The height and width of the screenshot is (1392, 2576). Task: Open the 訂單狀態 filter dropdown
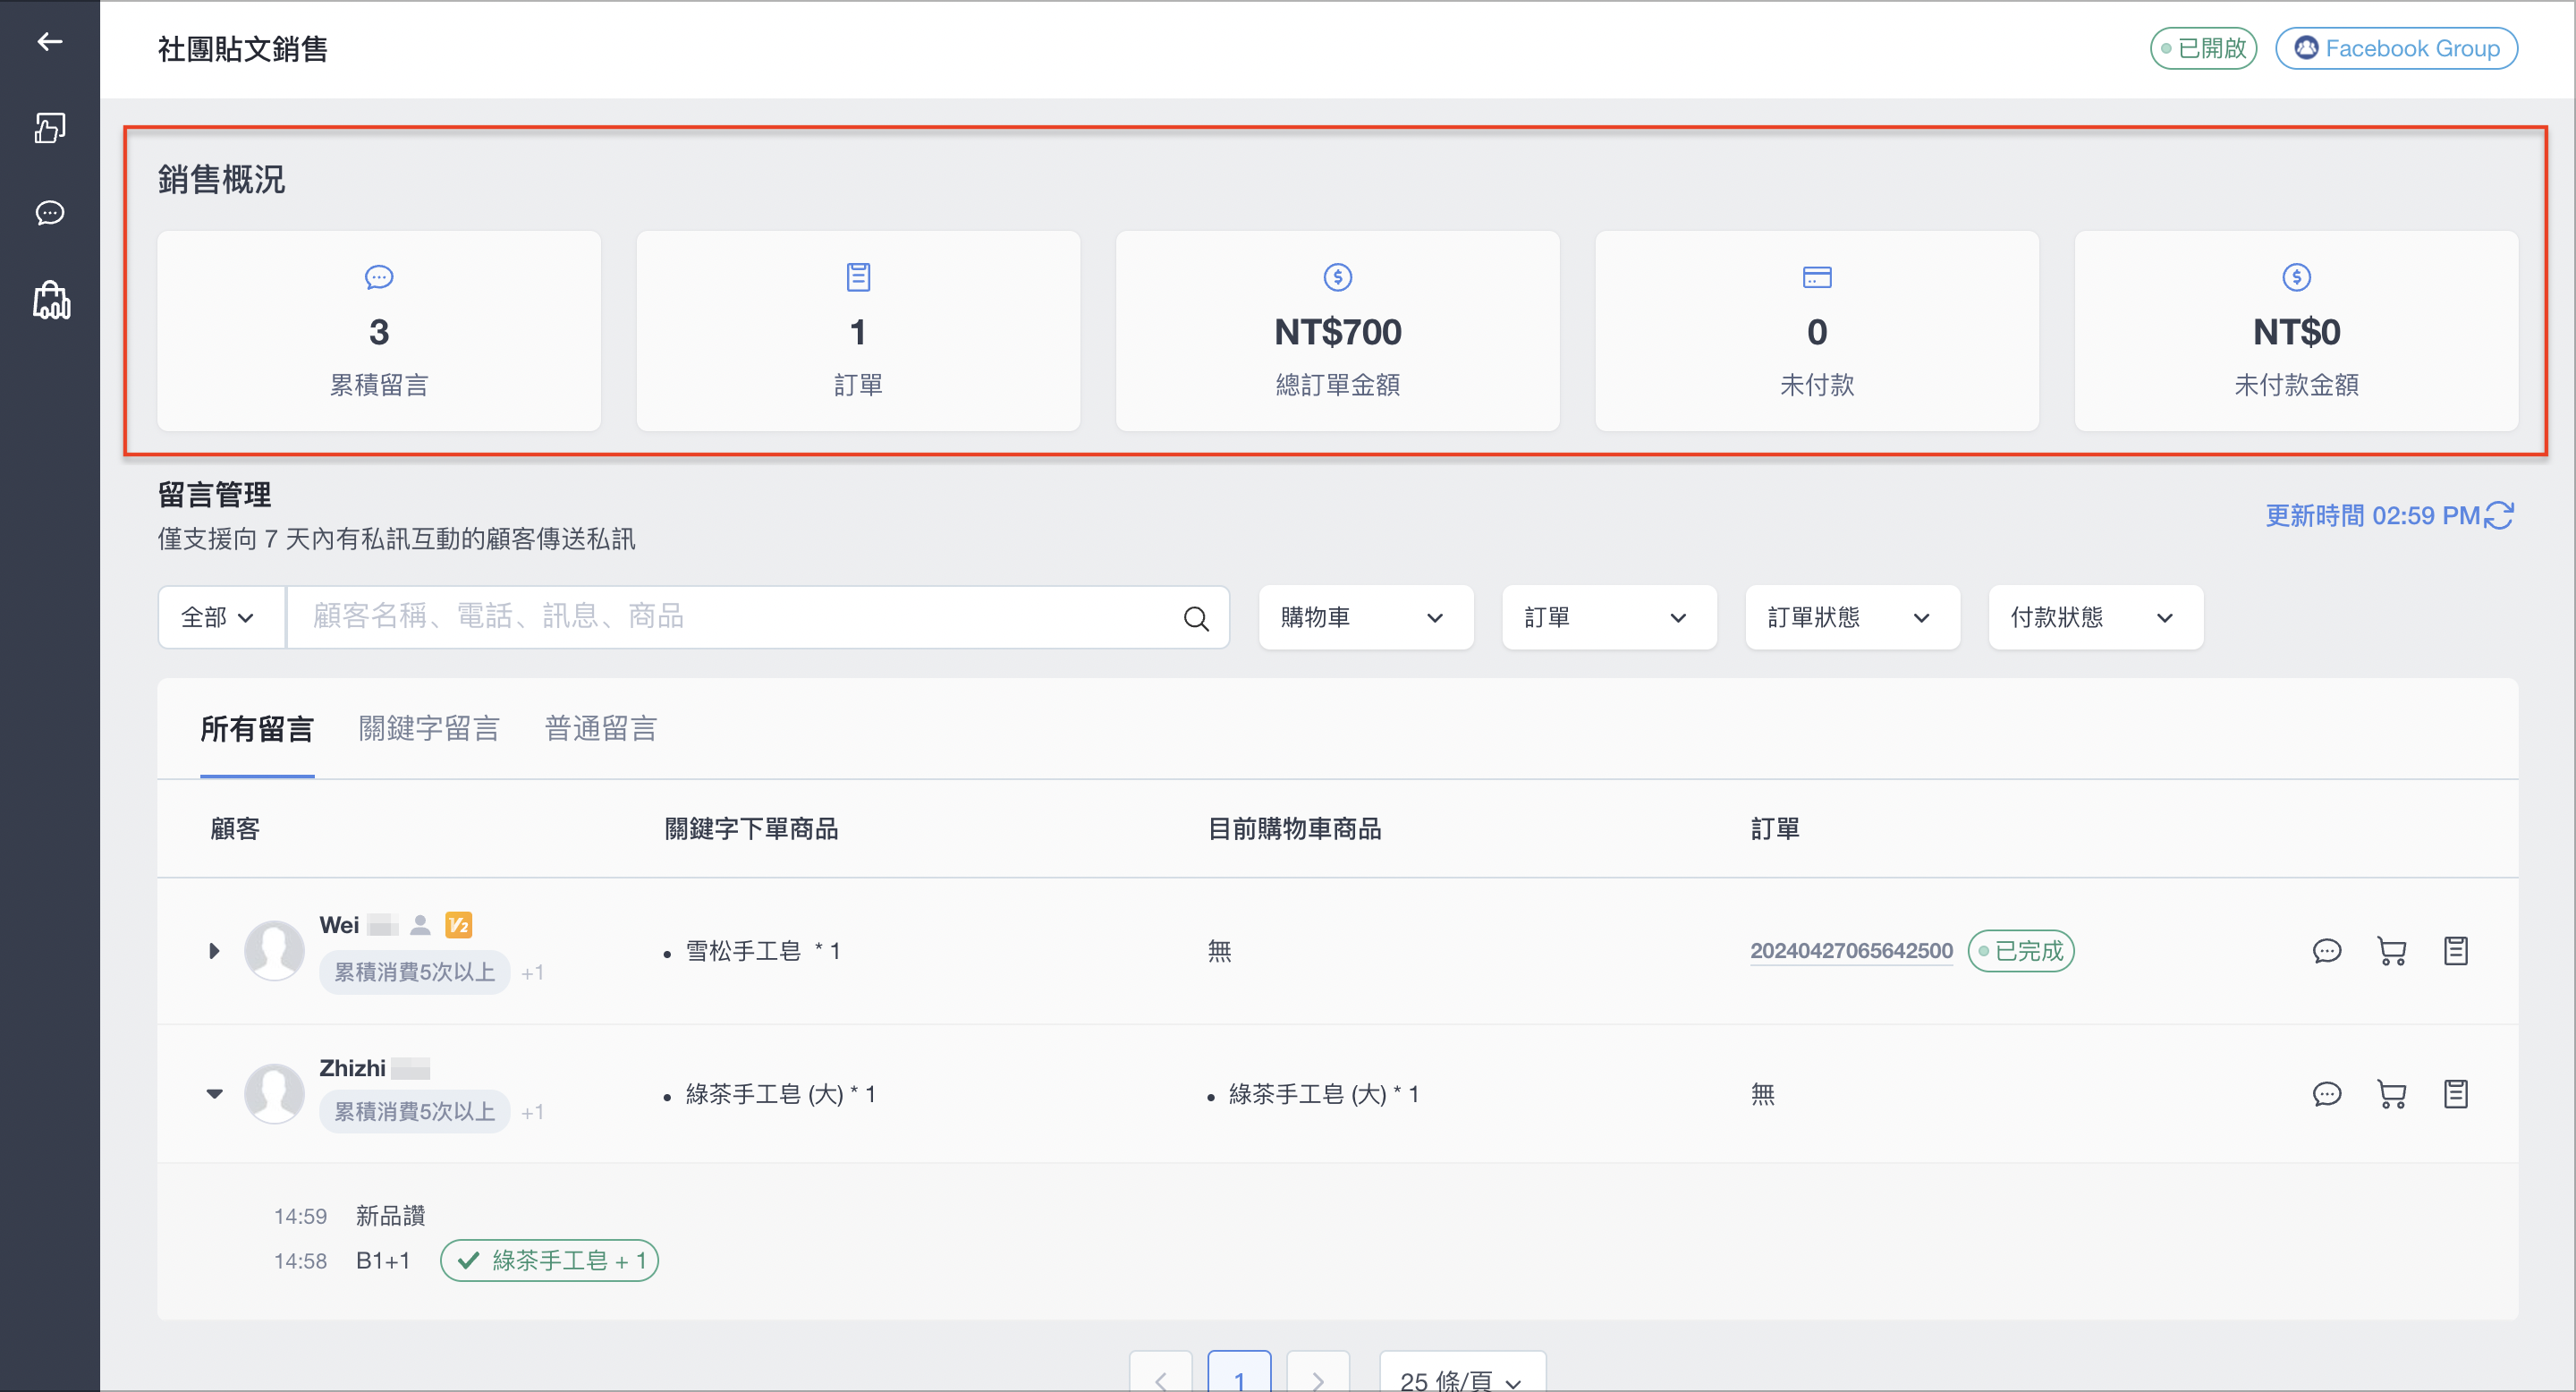pyautogui.click(x=1852, y=618)
